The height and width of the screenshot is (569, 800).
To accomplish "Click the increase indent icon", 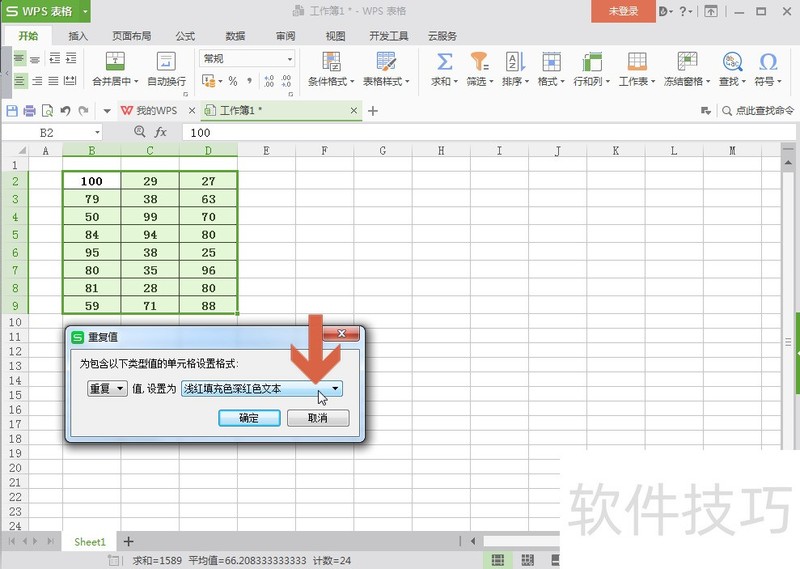I will click(x=71, y=58).
